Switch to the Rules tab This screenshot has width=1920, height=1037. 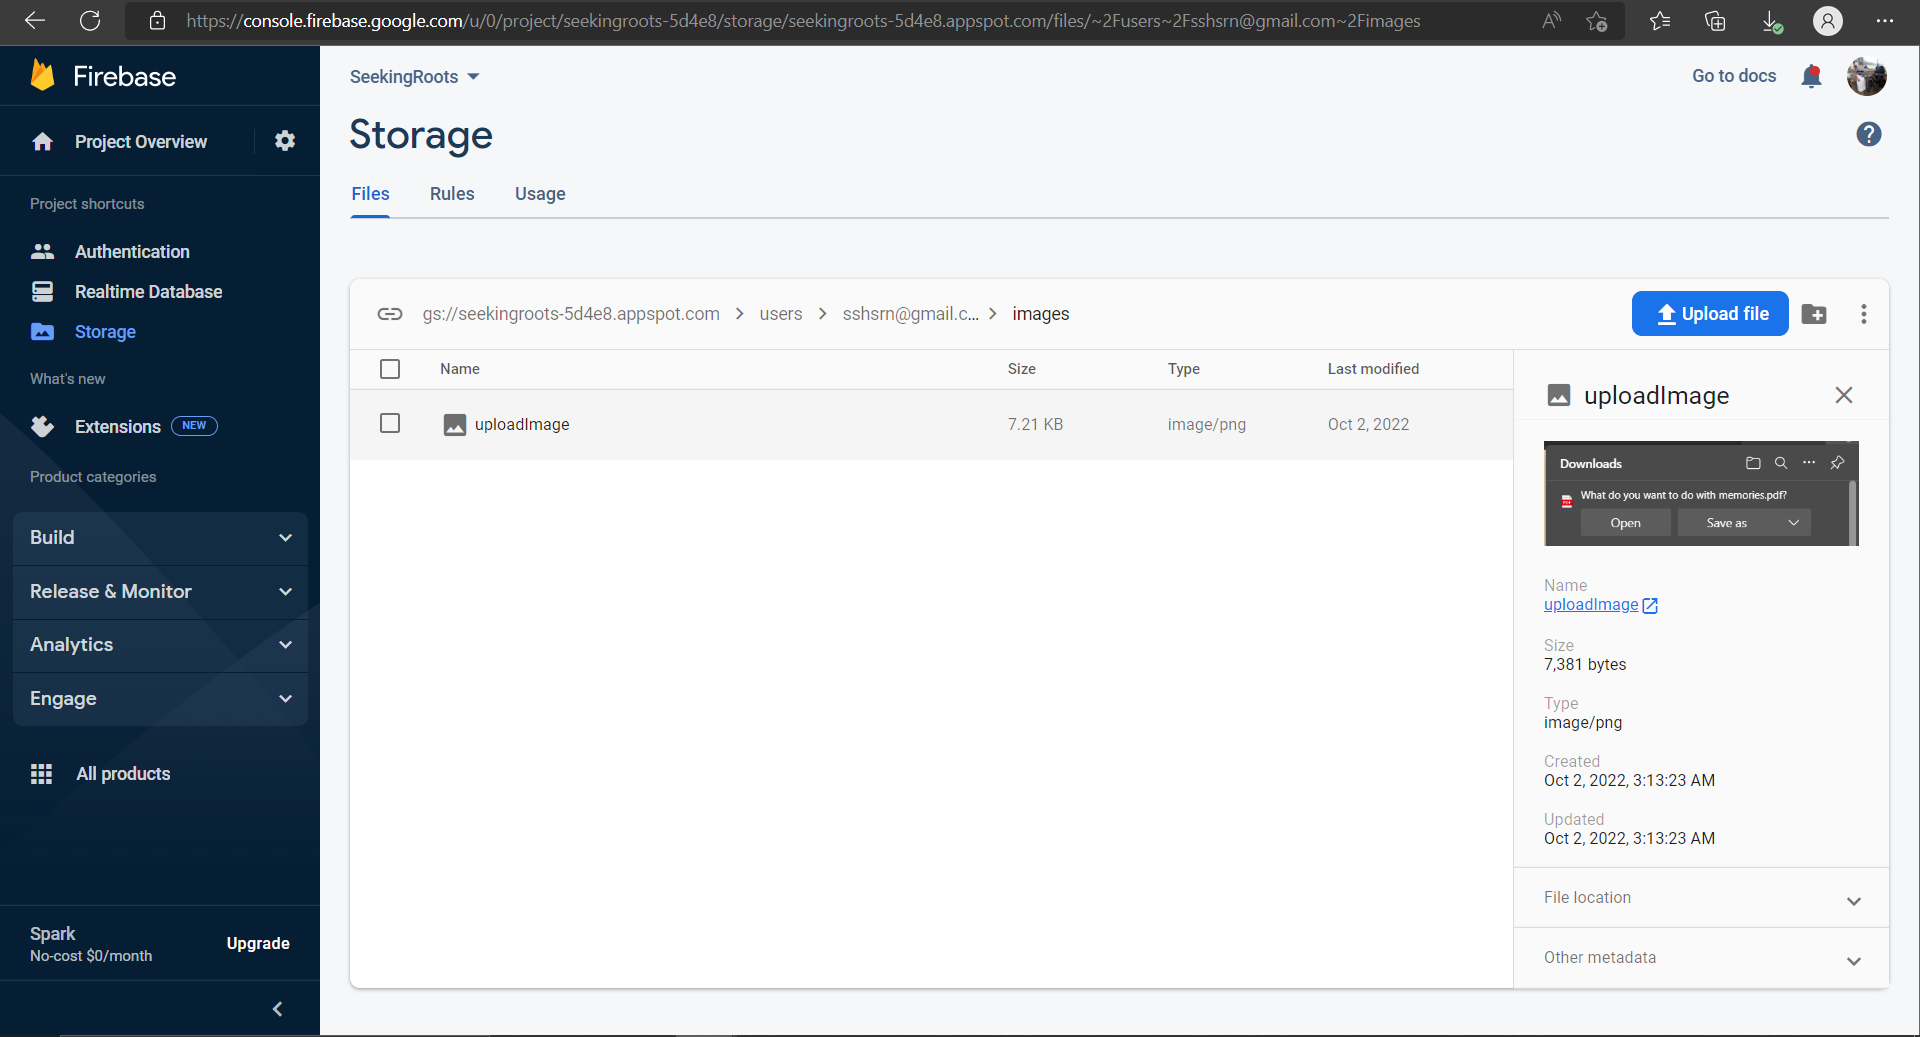pos(452,194)
